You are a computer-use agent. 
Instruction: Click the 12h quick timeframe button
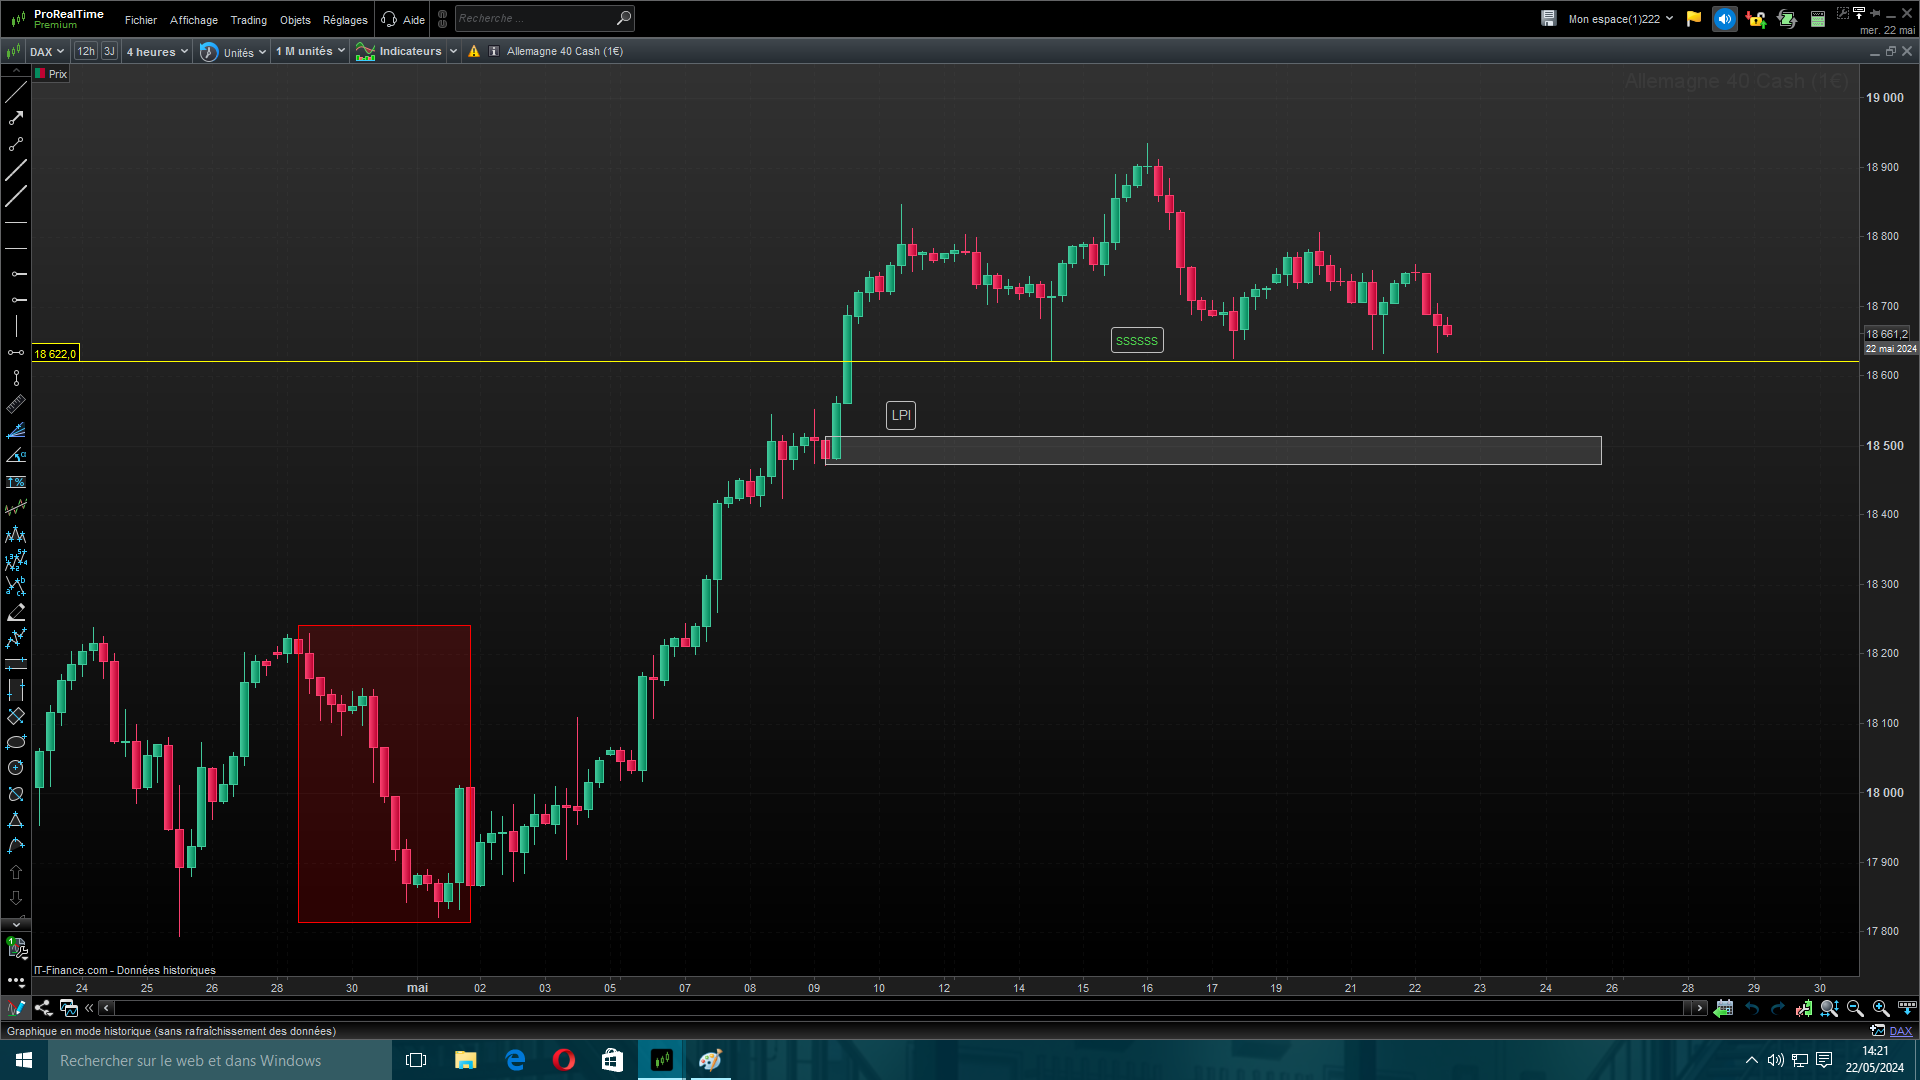pos(86,52)
